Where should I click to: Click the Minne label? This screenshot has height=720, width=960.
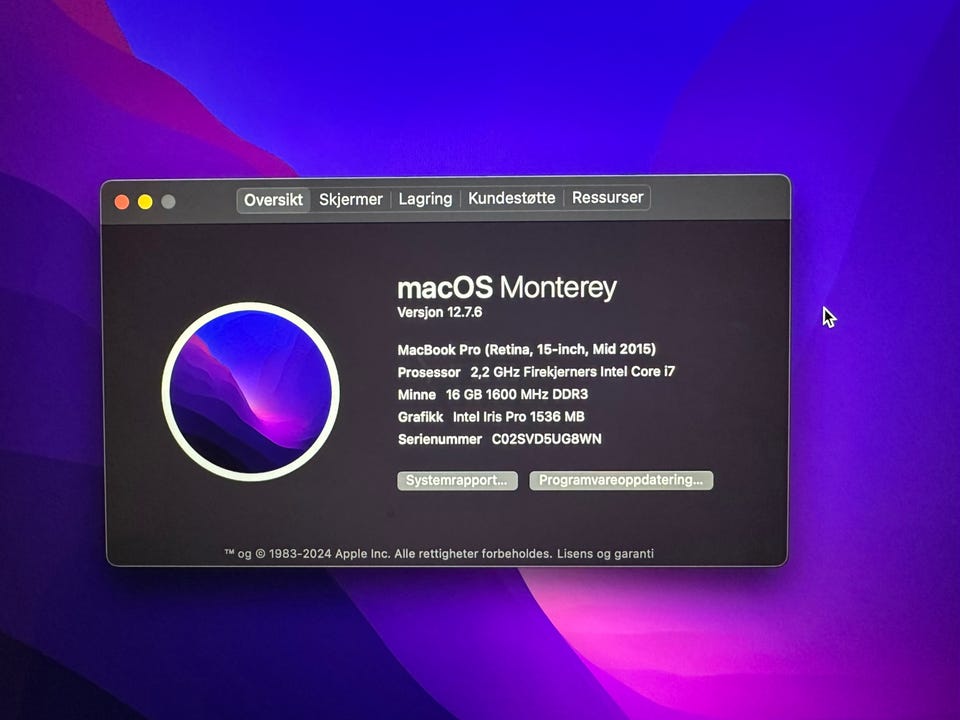tap(417, 395)
